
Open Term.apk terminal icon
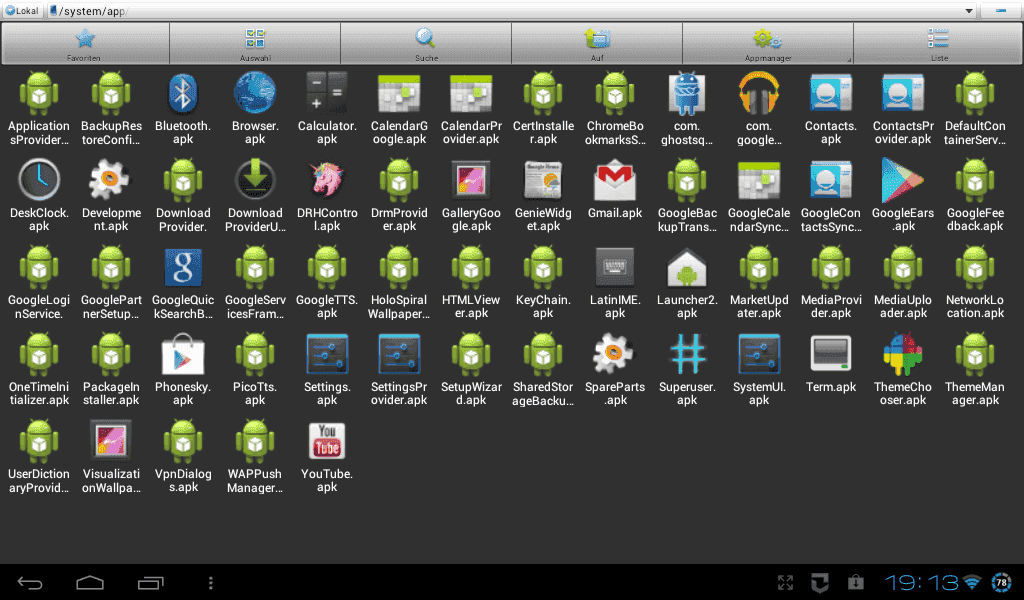[831, 354]
